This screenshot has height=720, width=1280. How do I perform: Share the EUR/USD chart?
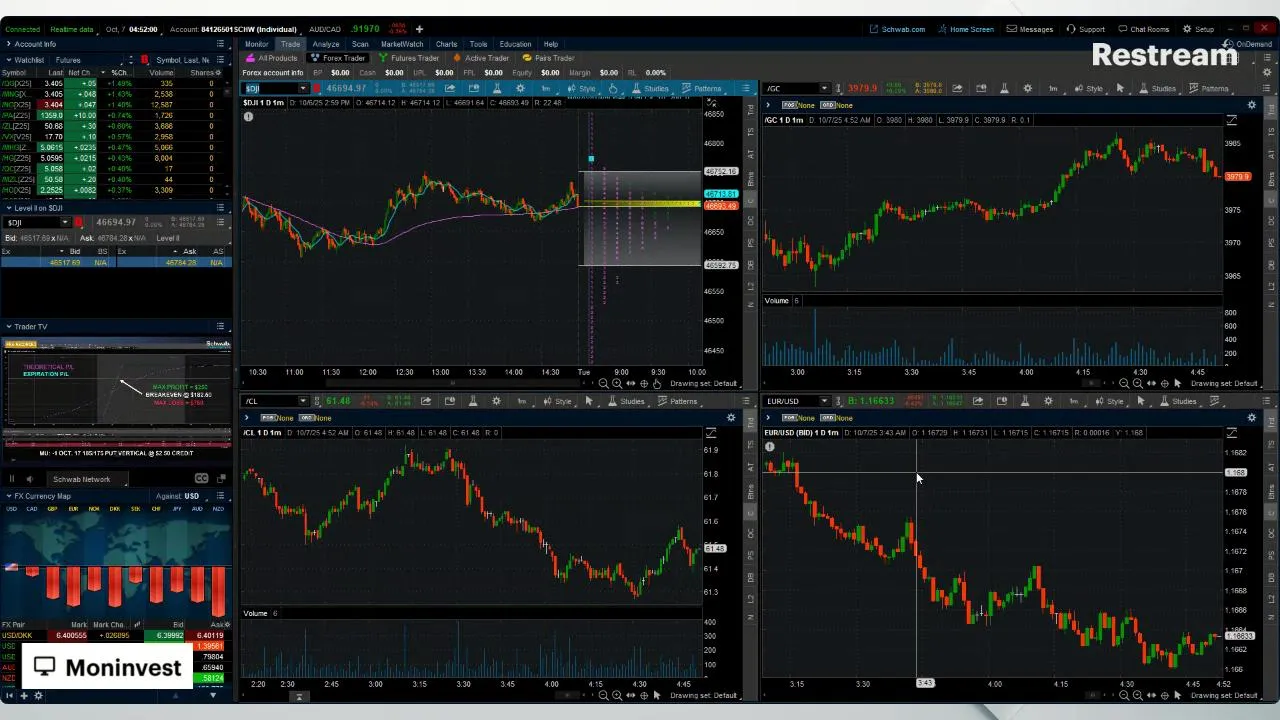tap(978, 401)
